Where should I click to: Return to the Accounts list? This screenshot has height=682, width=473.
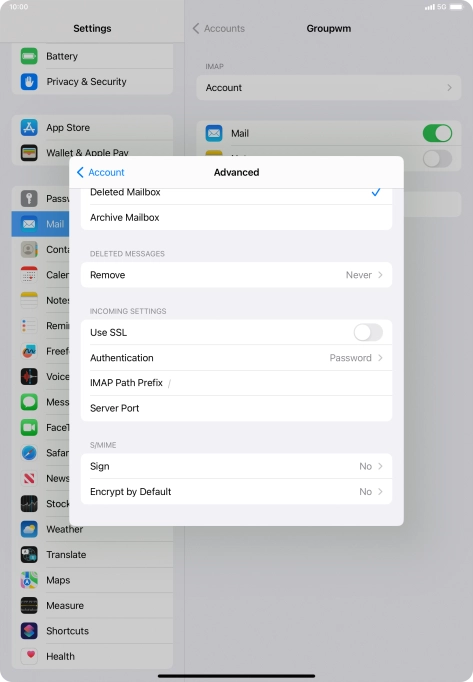click(x=219, y=28)
